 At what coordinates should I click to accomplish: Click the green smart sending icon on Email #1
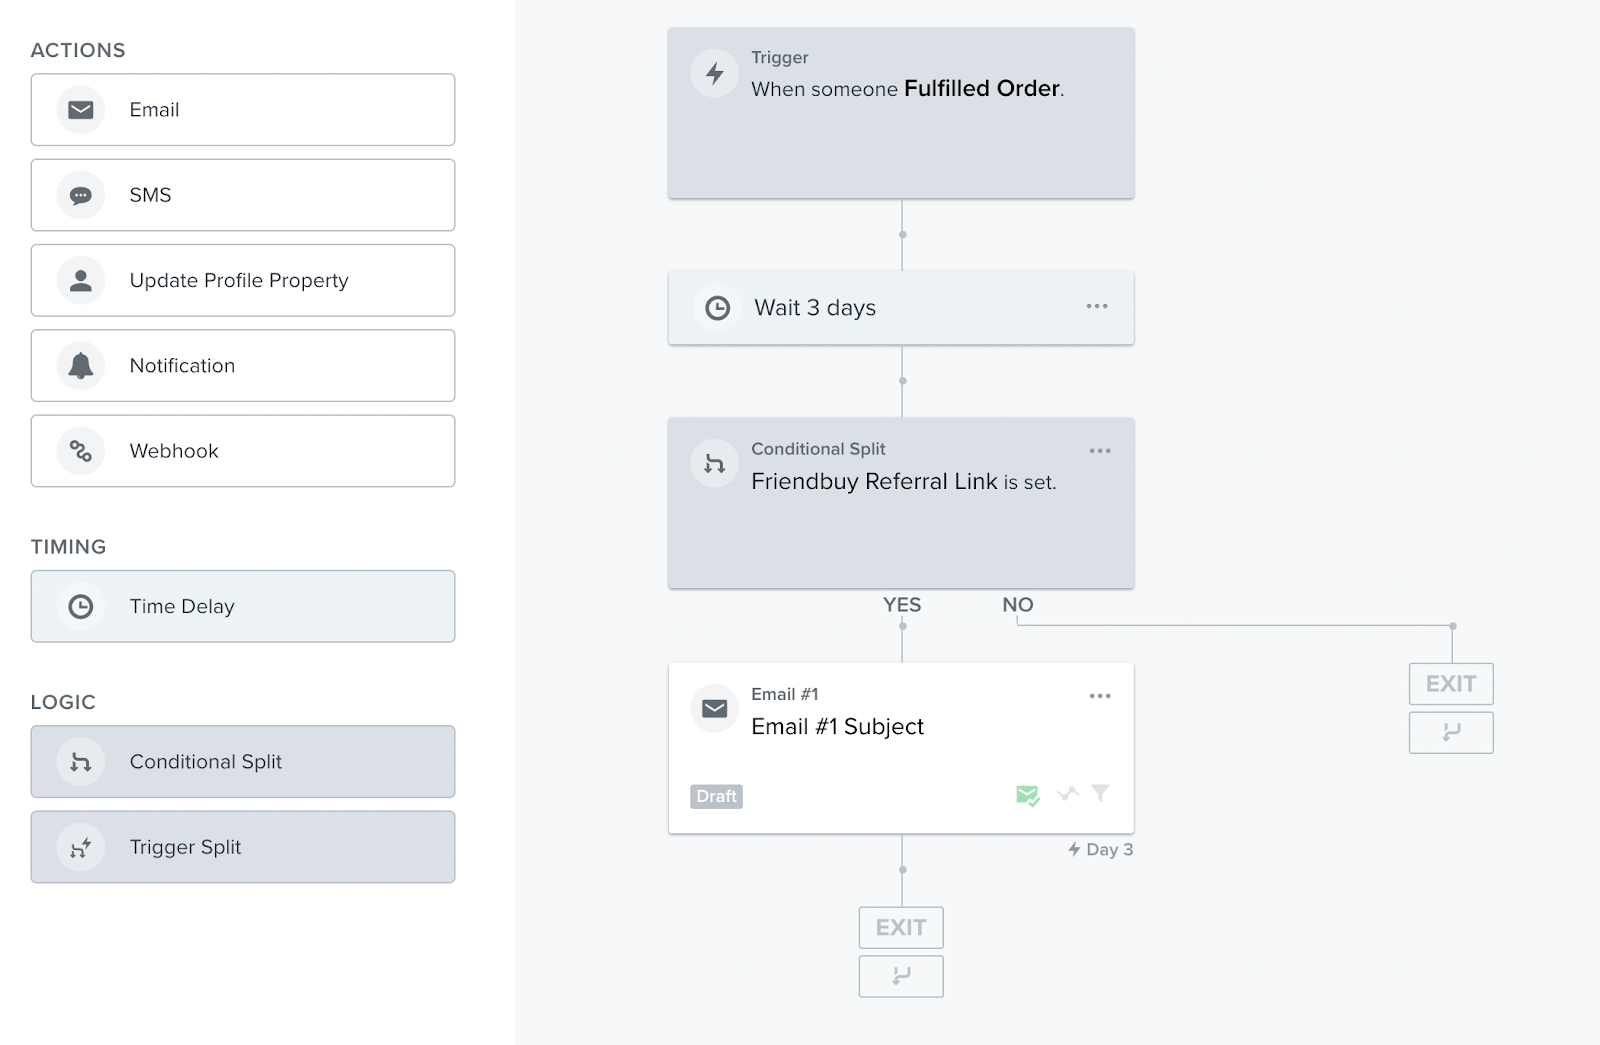tap(1027, 795)
